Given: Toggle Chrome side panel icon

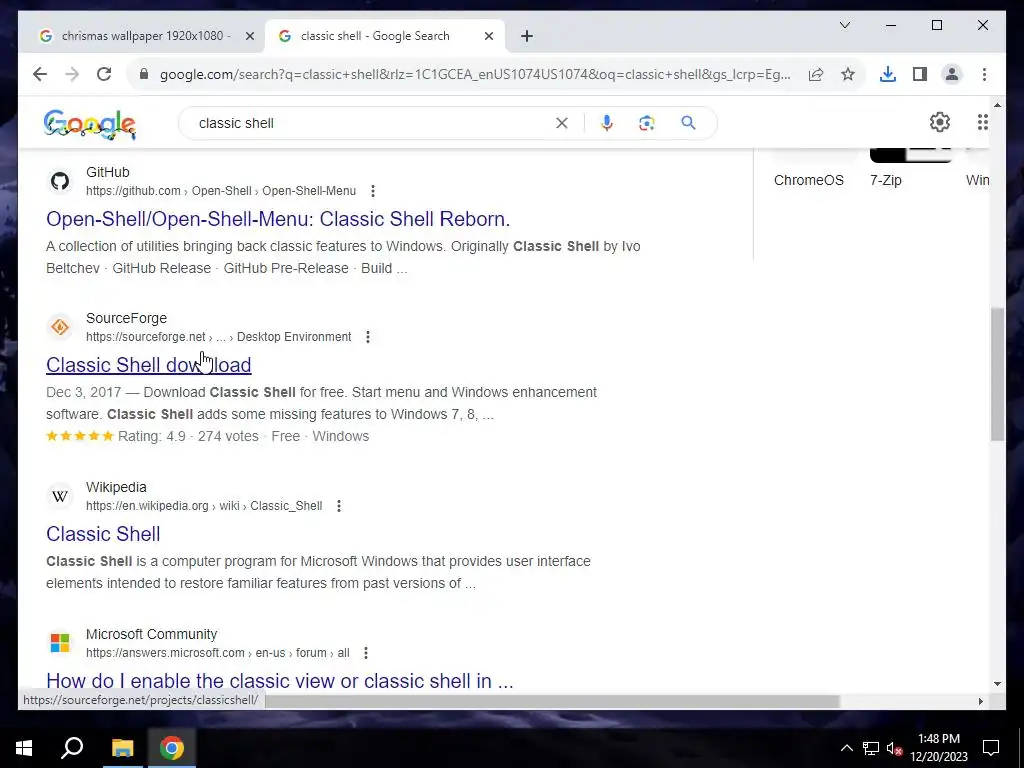Looking at the screenshot, I should coord(920,74).
